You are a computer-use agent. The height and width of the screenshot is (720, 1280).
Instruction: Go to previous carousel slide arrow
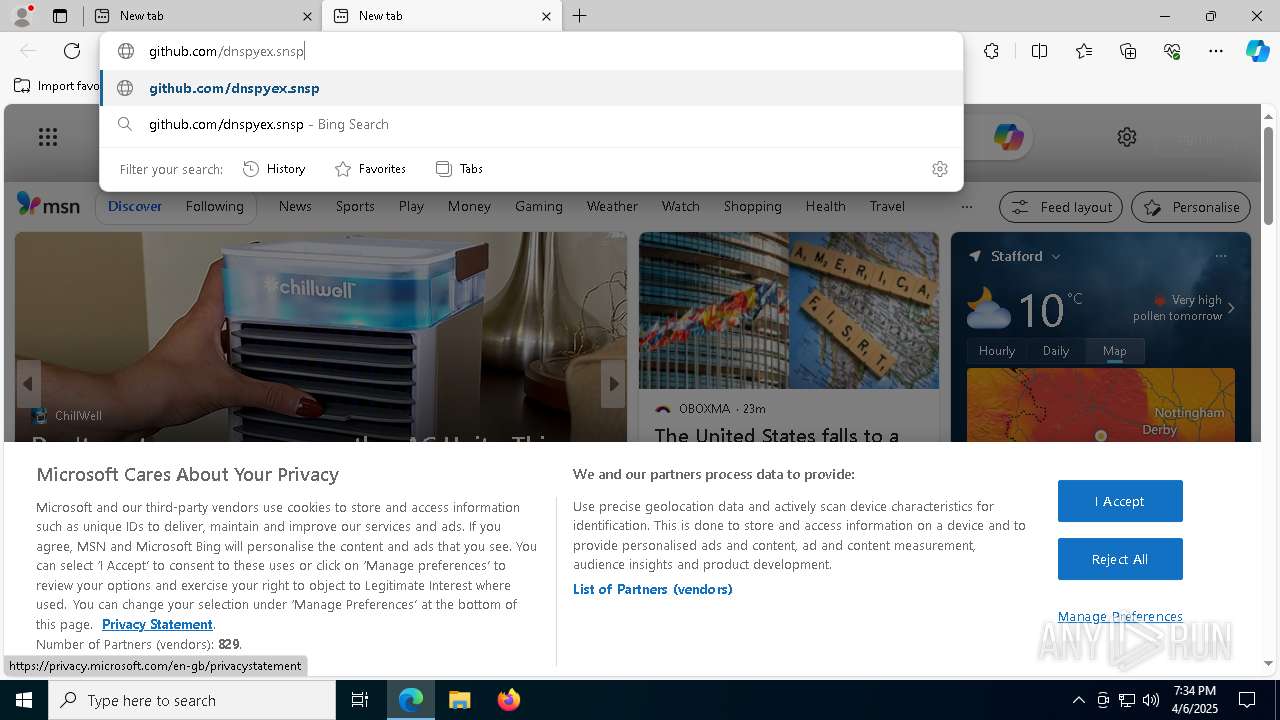pos(28,384)
